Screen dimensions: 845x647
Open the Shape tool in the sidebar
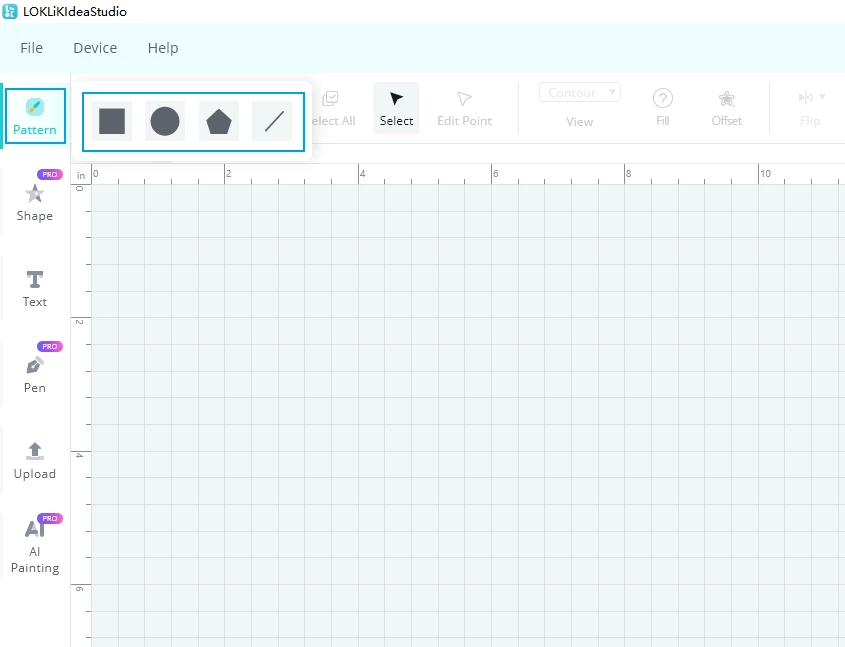pos(35,202)
